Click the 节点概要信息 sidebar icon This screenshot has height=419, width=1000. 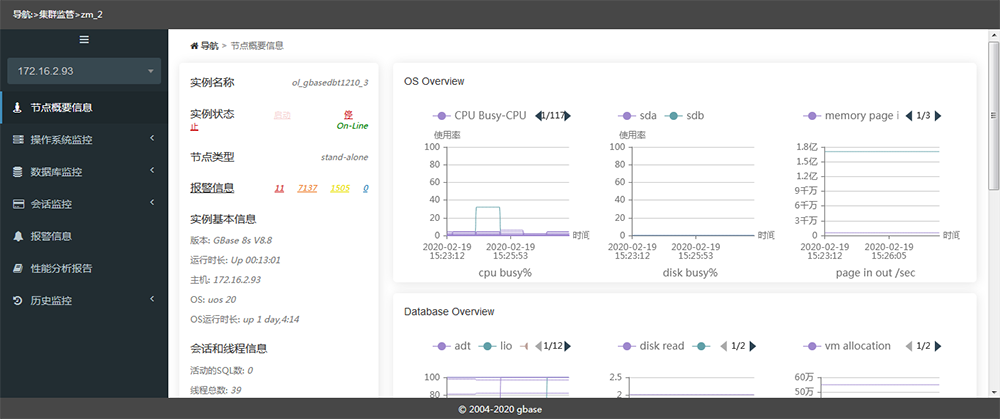[18, 107]
